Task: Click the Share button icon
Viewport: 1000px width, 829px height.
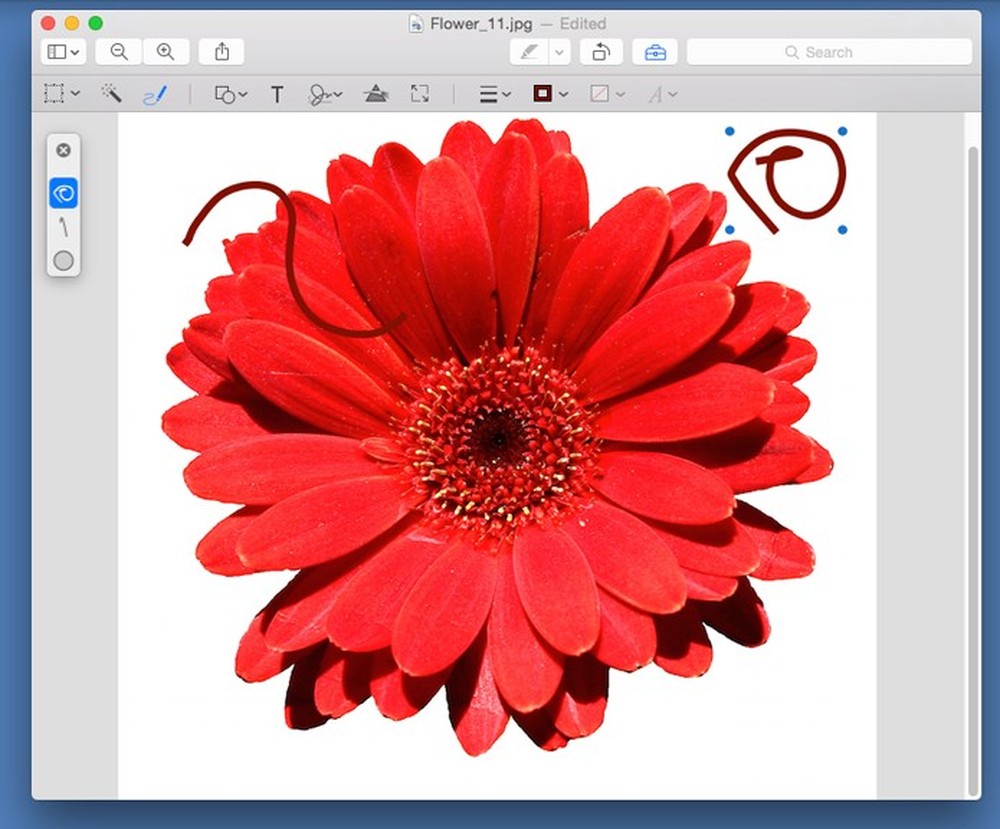Action: (x=222, y=52)
